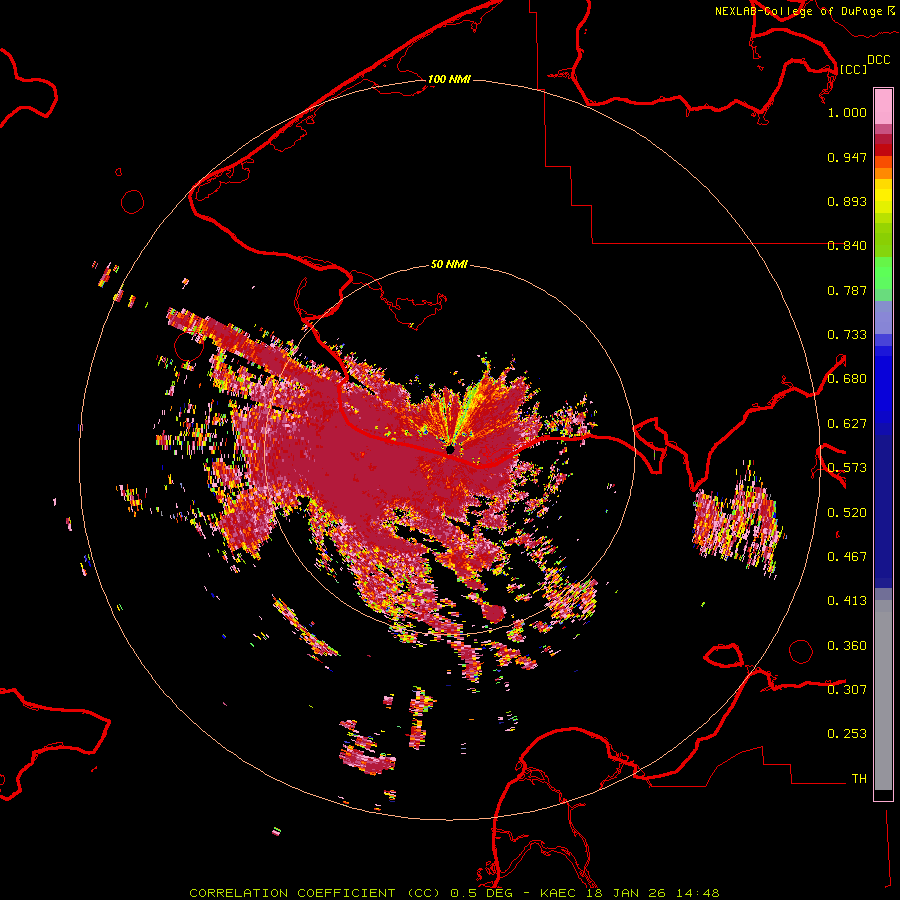Click the 100 NMI range ring label
The width and height of the screenshot is (900, 900).
449,79
